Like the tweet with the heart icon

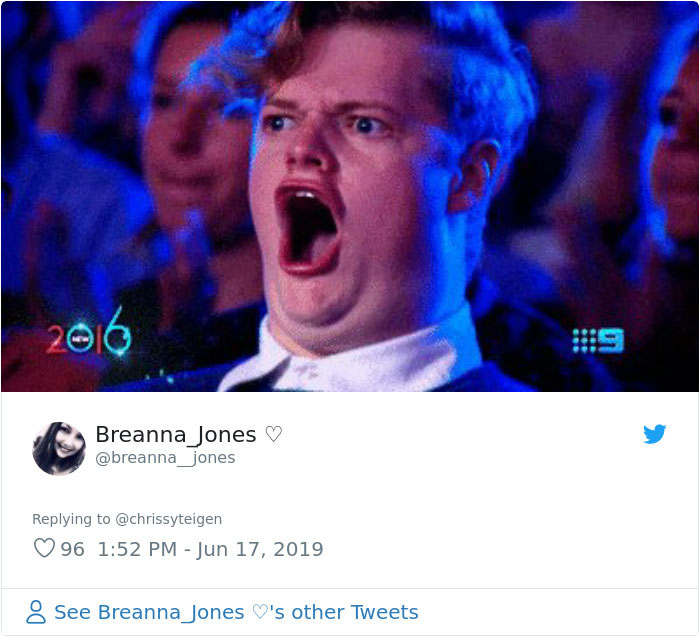click(x=44, y=548)
